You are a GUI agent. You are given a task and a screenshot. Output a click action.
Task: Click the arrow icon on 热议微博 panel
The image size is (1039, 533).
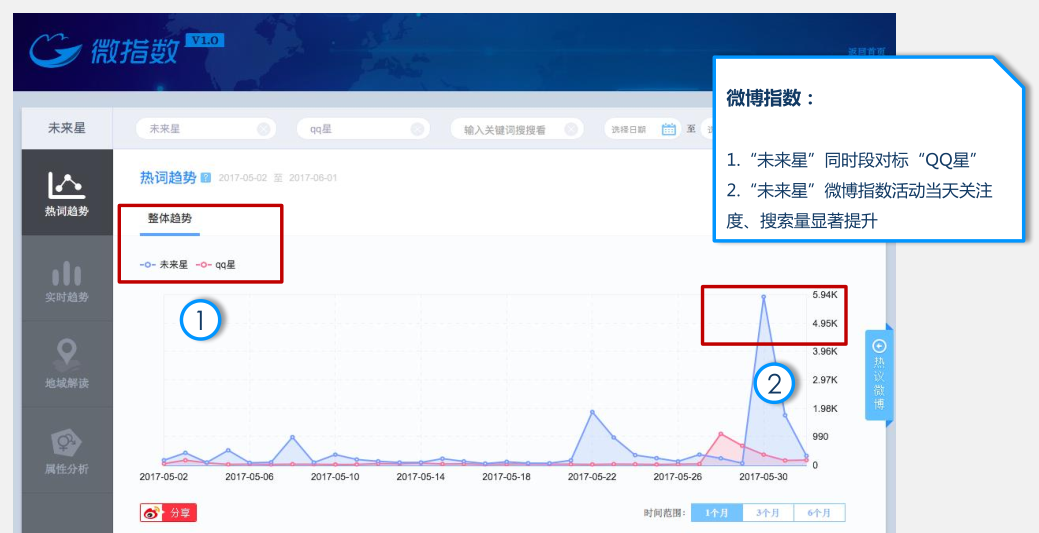coord(879,346)
